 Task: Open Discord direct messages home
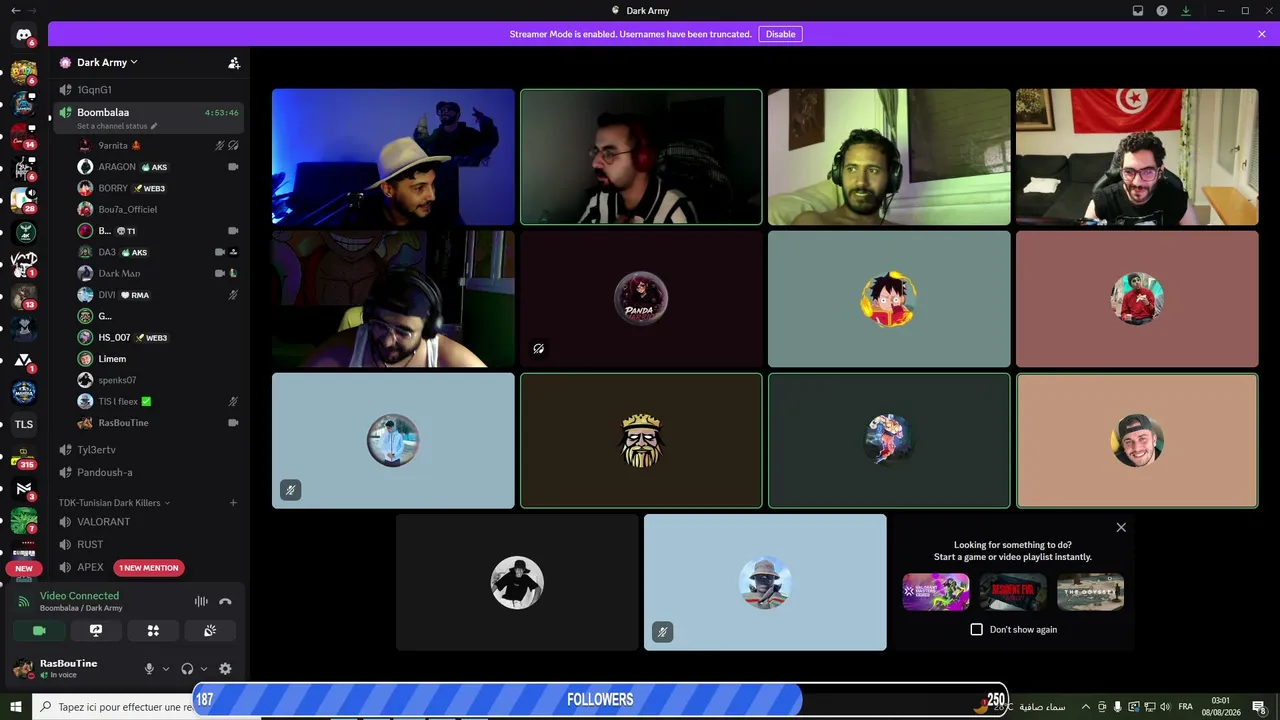[24, 35]
